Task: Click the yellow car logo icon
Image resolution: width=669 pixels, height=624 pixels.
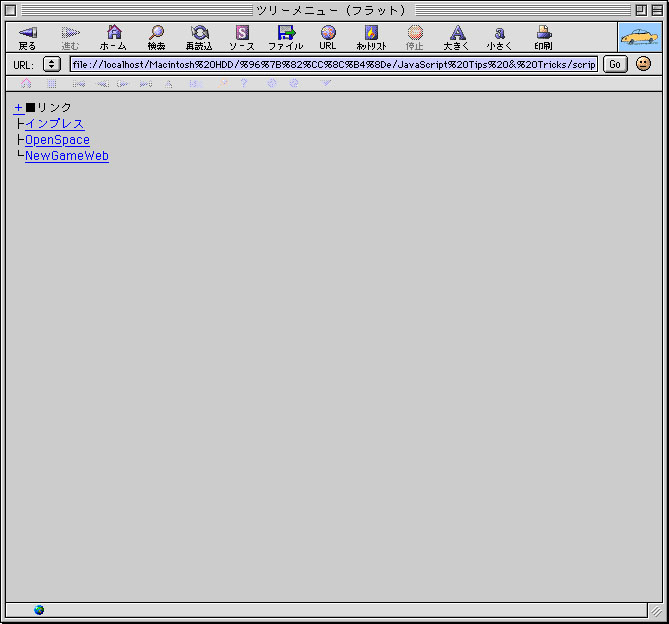Action: pos(640,37)
